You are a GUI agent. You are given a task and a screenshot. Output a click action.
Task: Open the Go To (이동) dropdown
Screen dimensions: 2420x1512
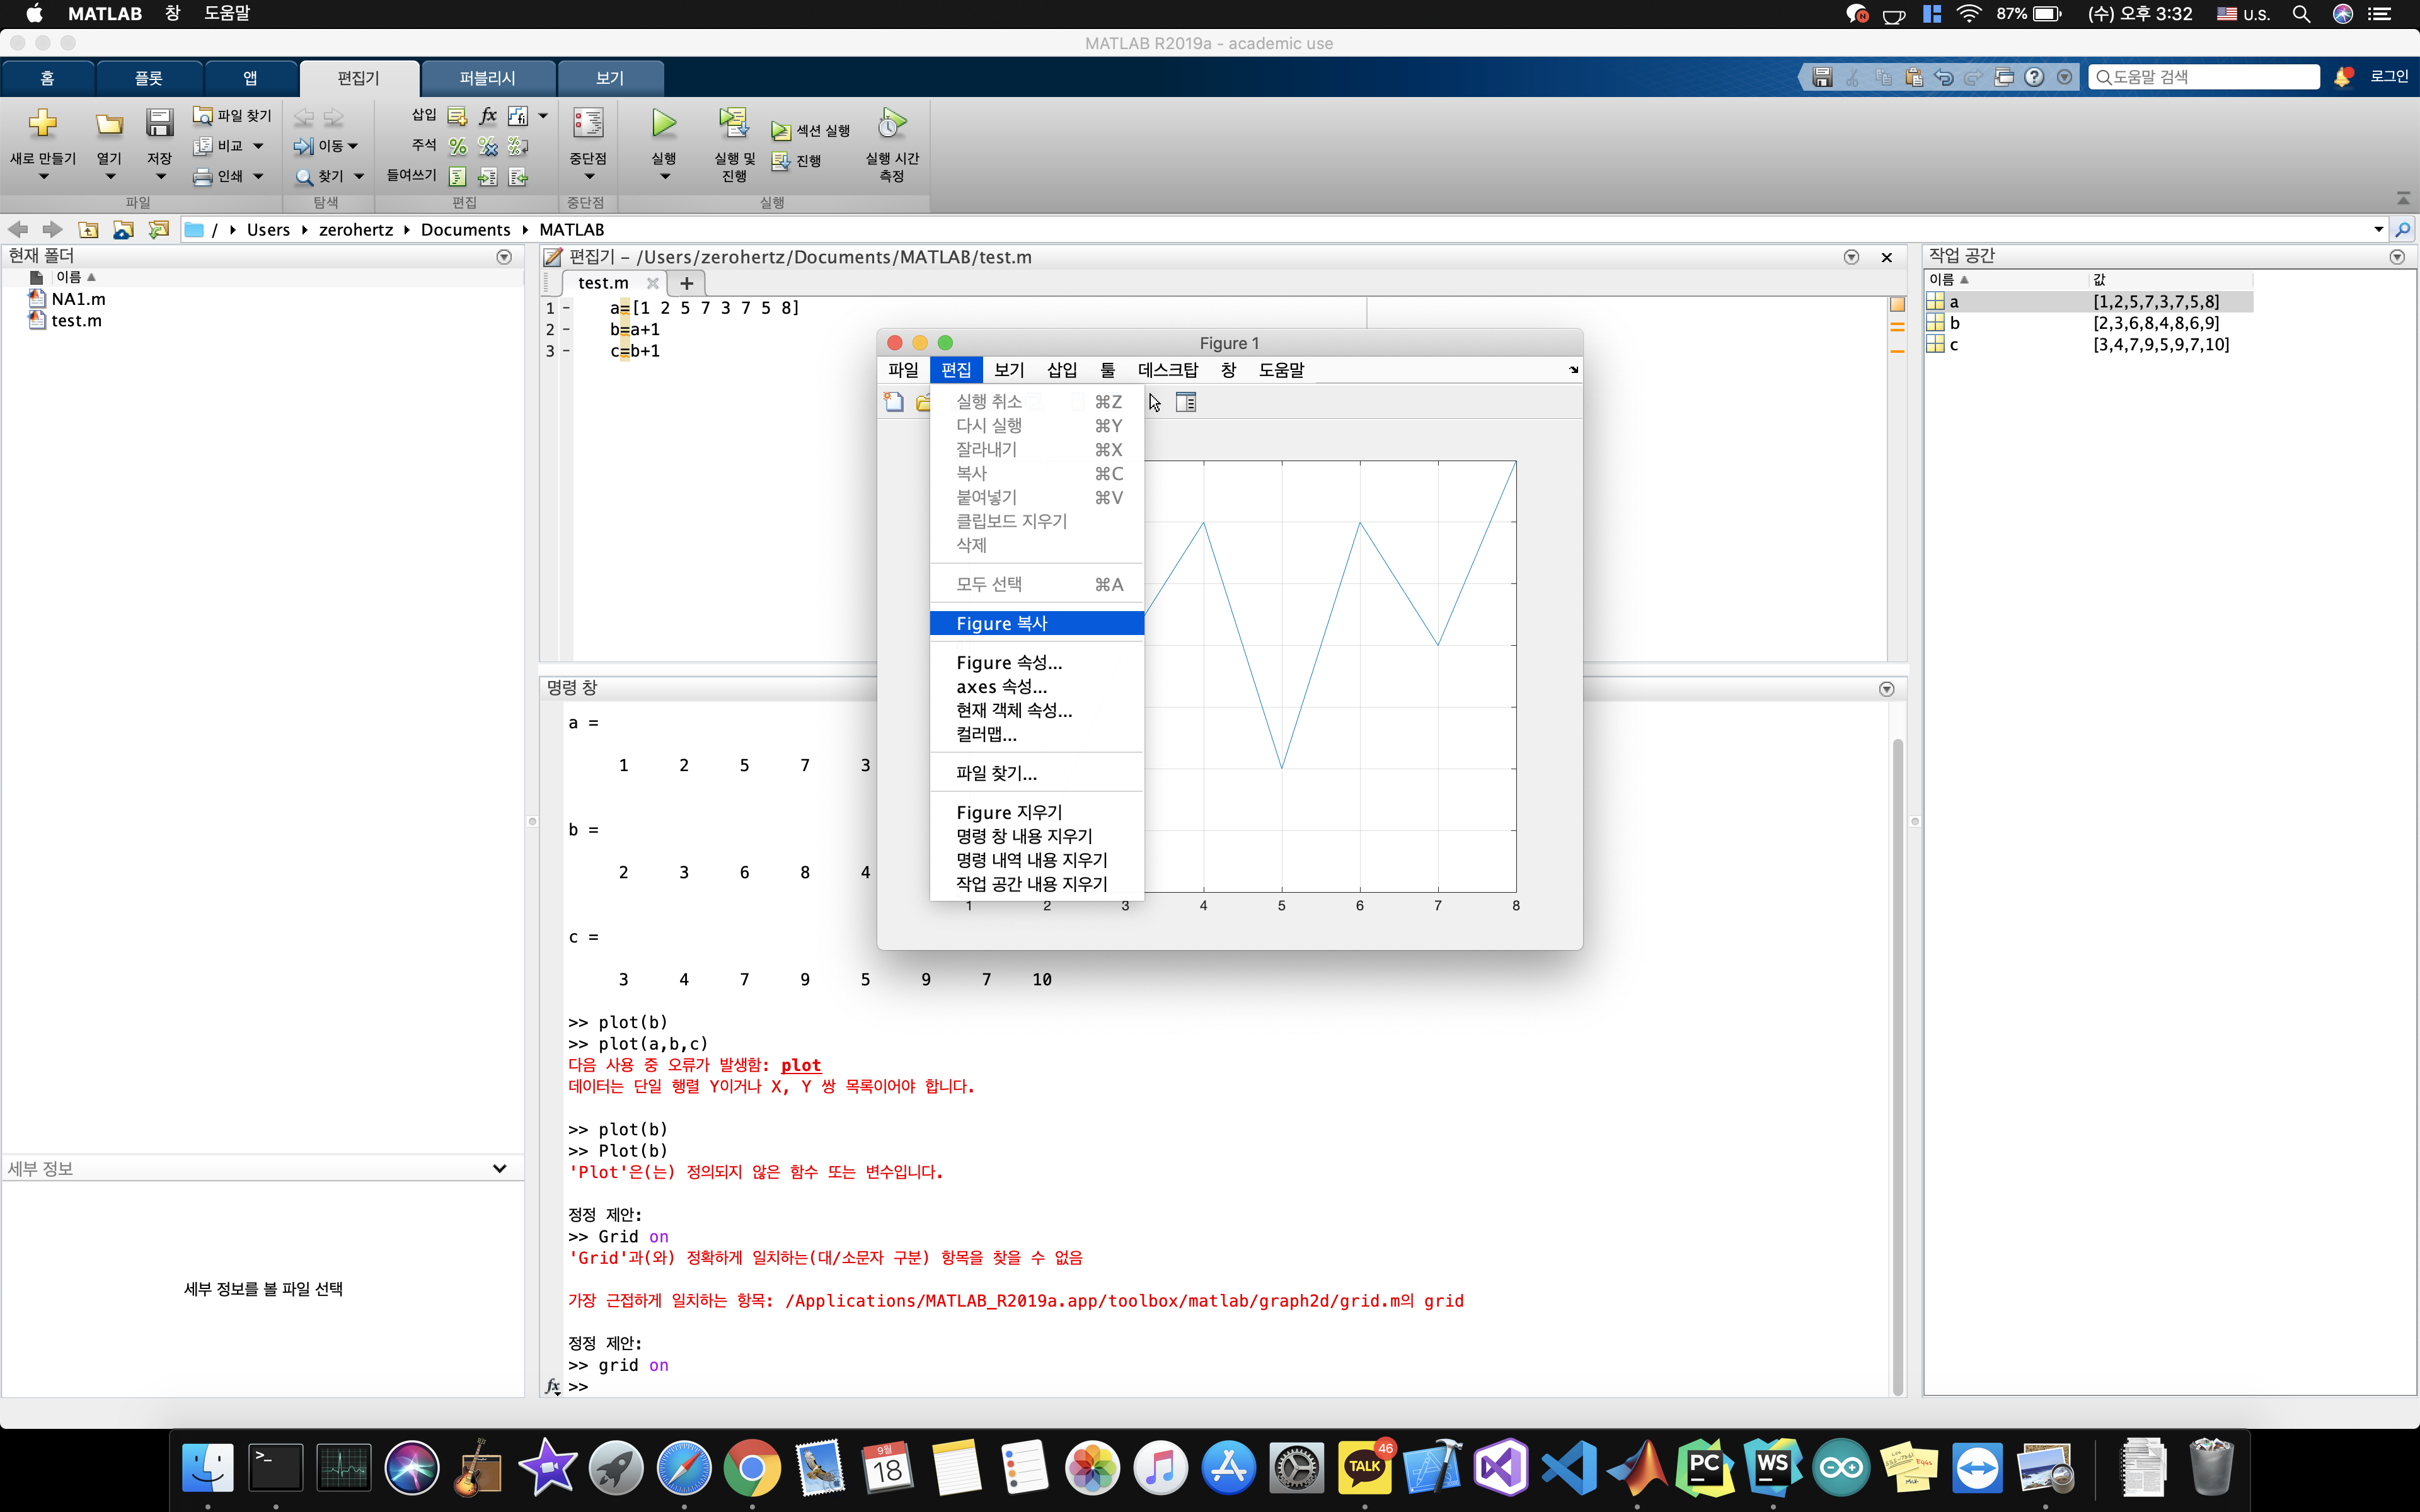coord(326,146)
